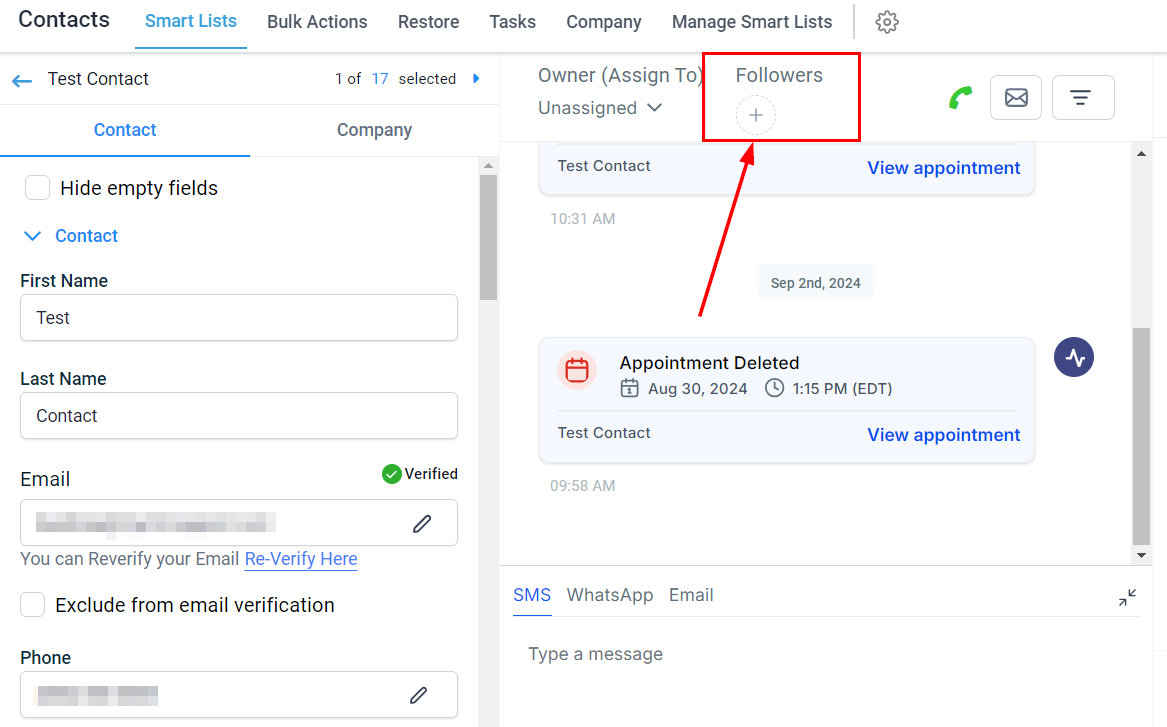1167x727 pixels.
Task: Open the Unassigned owner dropdown
Action: pyautogui.click(x=600, y=108)
